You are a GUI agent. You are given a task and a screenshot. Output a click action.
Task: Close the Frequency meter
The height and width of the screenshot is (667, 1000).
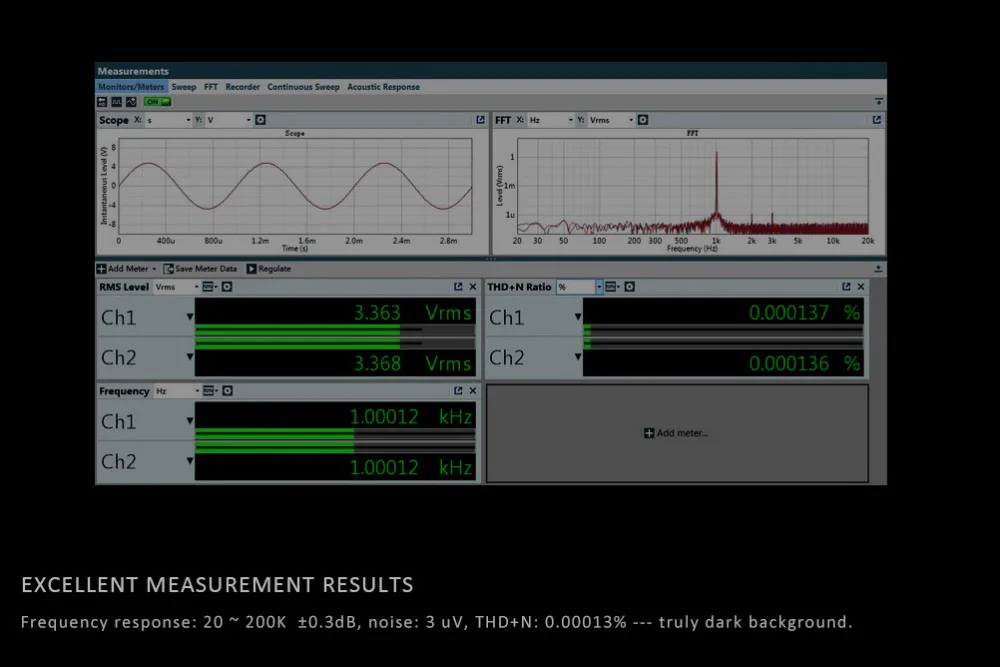473,391
